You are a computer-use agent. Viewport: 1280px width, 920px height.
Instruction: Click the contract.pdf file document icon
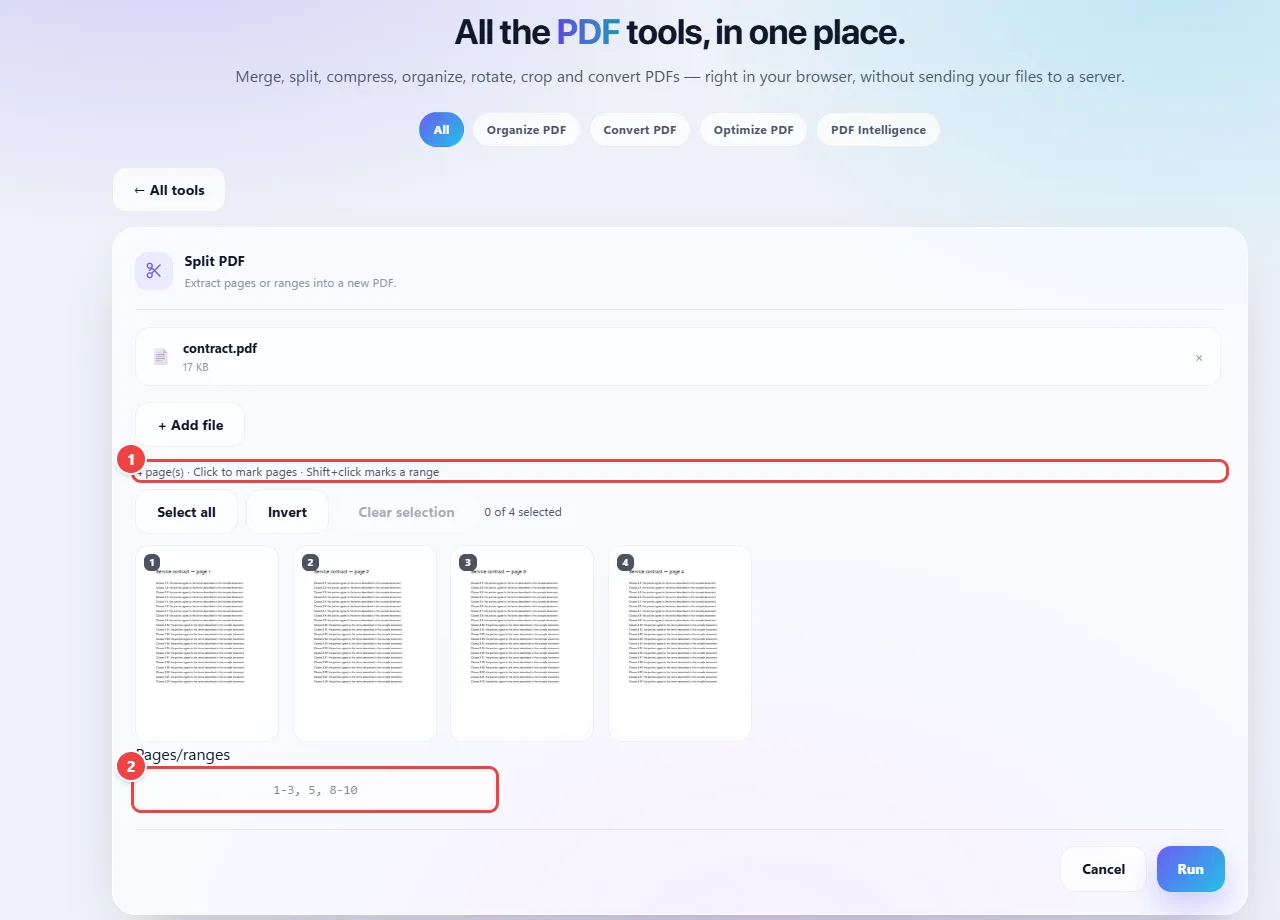click(161, 357)
